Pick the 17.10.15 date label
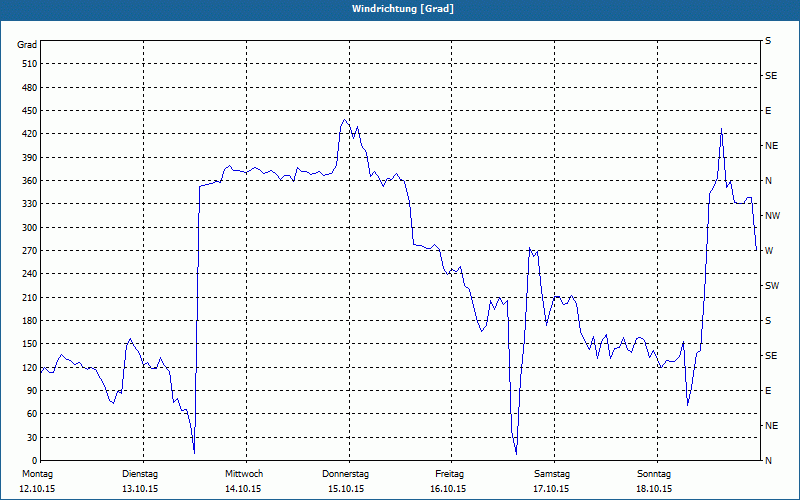800x500 pixels. point(552,489)
